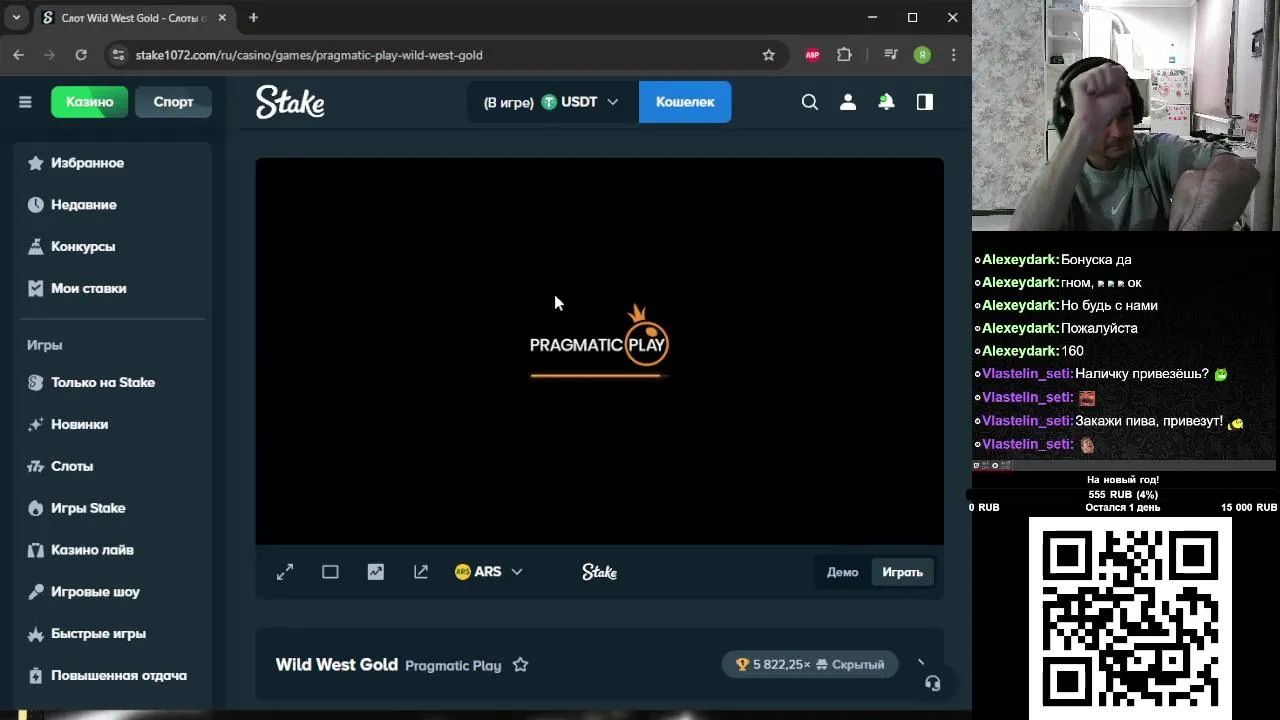Open Конкурсы in the sidebar

click(112, 246)
